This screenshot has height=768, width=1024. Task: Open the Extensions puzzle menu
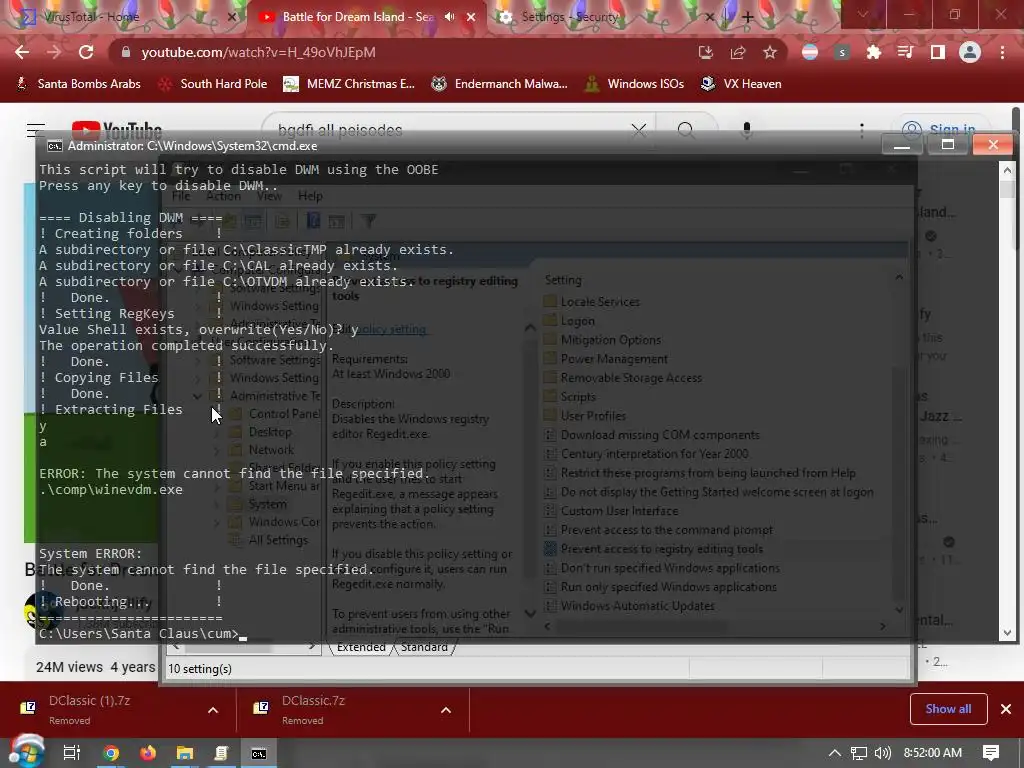[x=874, y=52]
